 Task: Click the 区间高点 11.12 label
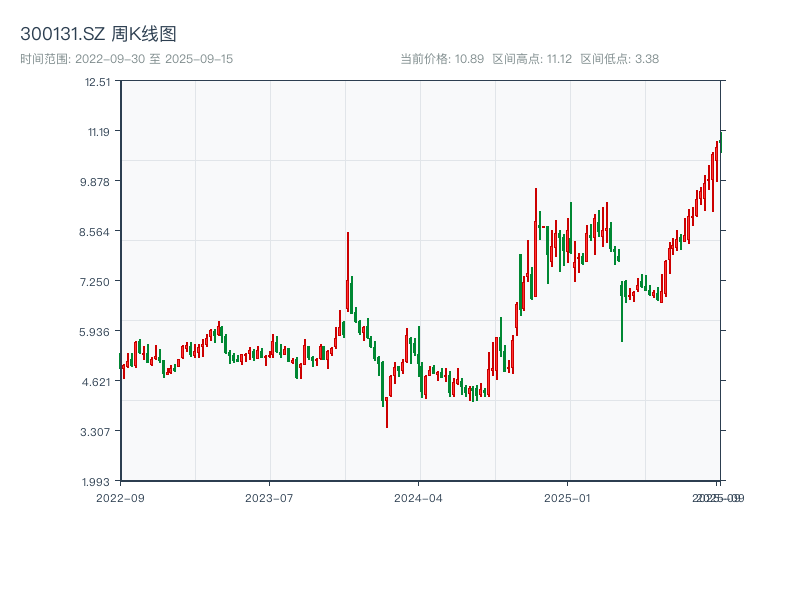click(532, 59)
